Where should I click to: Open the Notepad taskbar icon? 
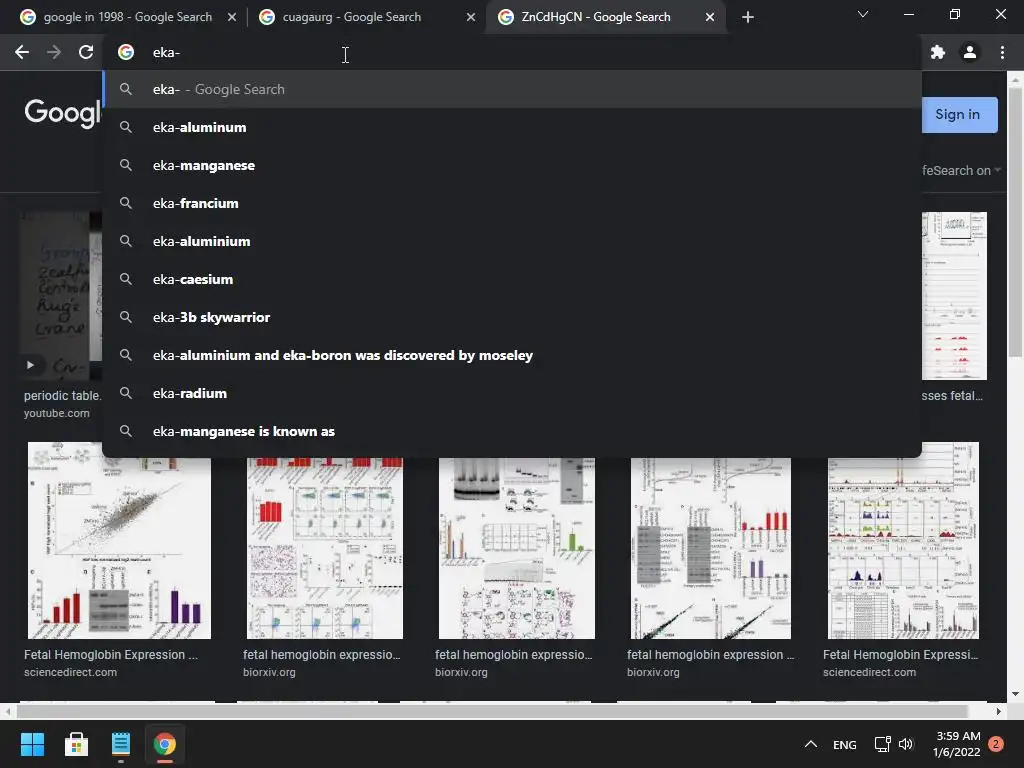(x=121, y=744)
